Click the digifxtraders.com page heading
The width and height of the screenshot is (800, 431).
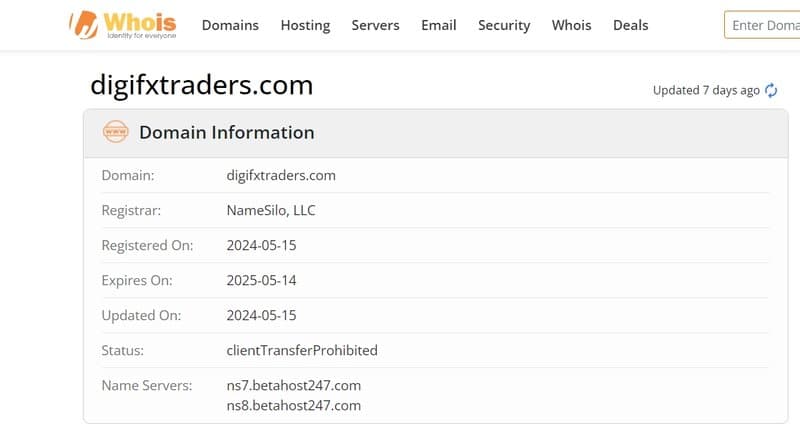(202, 85)
